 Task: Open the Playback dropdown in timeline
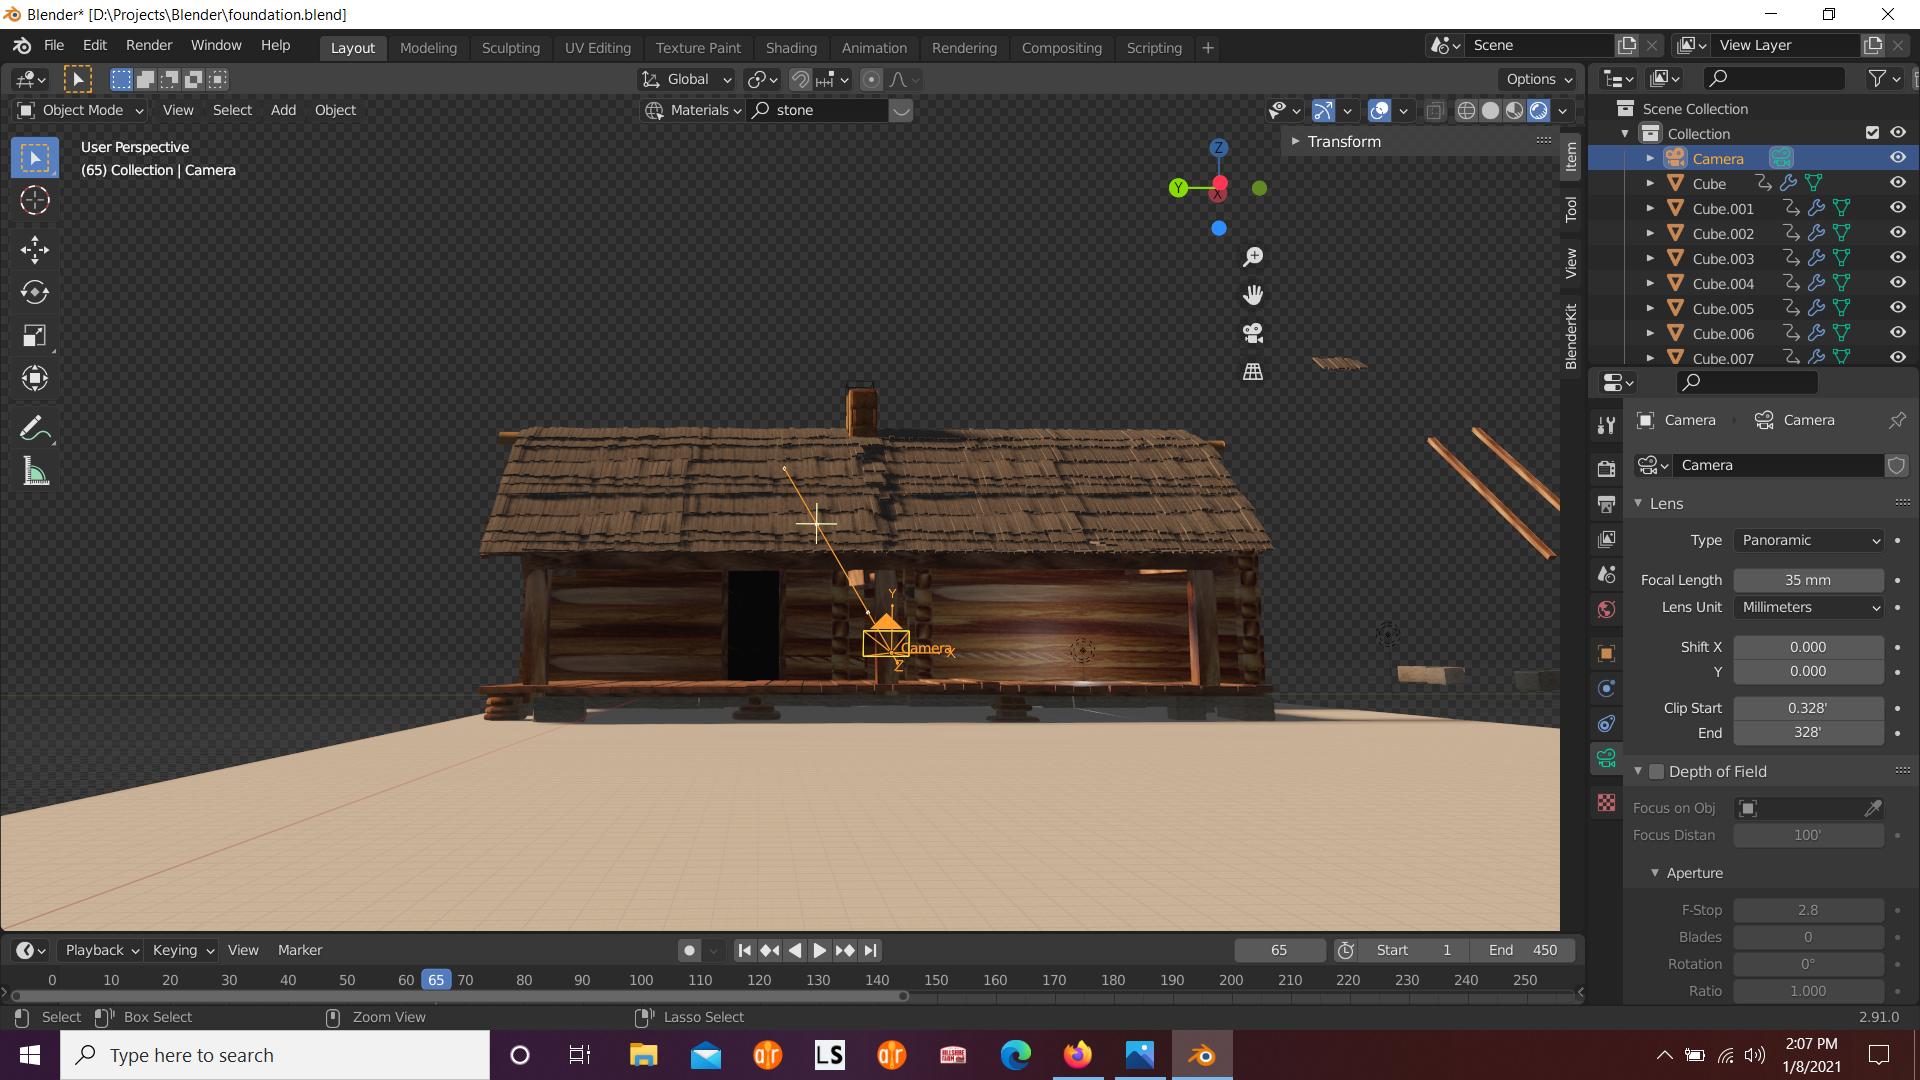point(101,950)
